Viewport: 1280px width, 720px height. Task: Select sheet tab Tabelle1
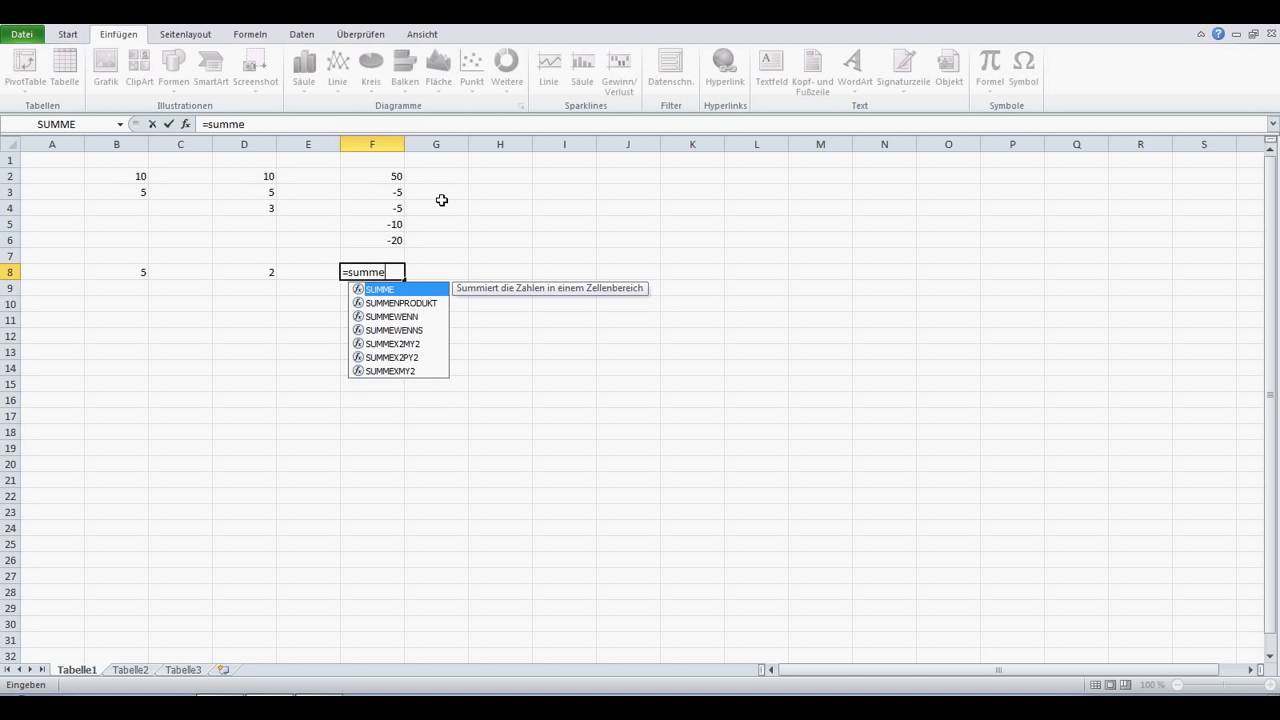pos(77,670)
